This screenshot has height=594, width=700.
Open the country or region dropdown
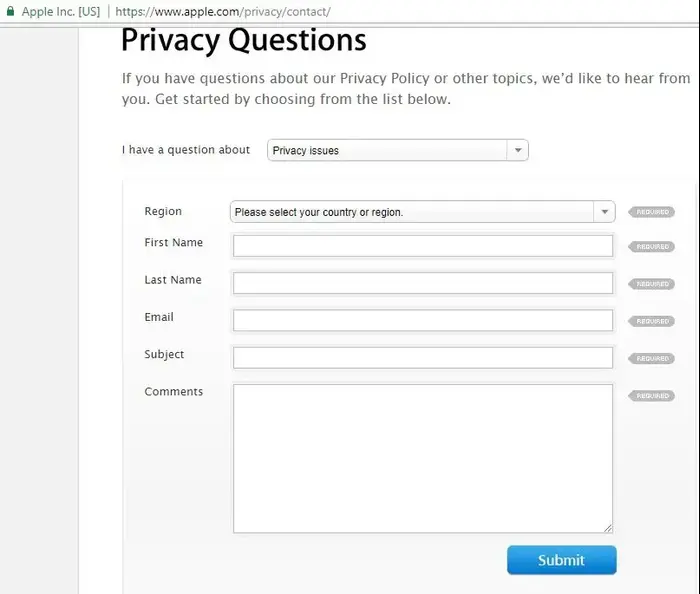[x=423, y=212]
